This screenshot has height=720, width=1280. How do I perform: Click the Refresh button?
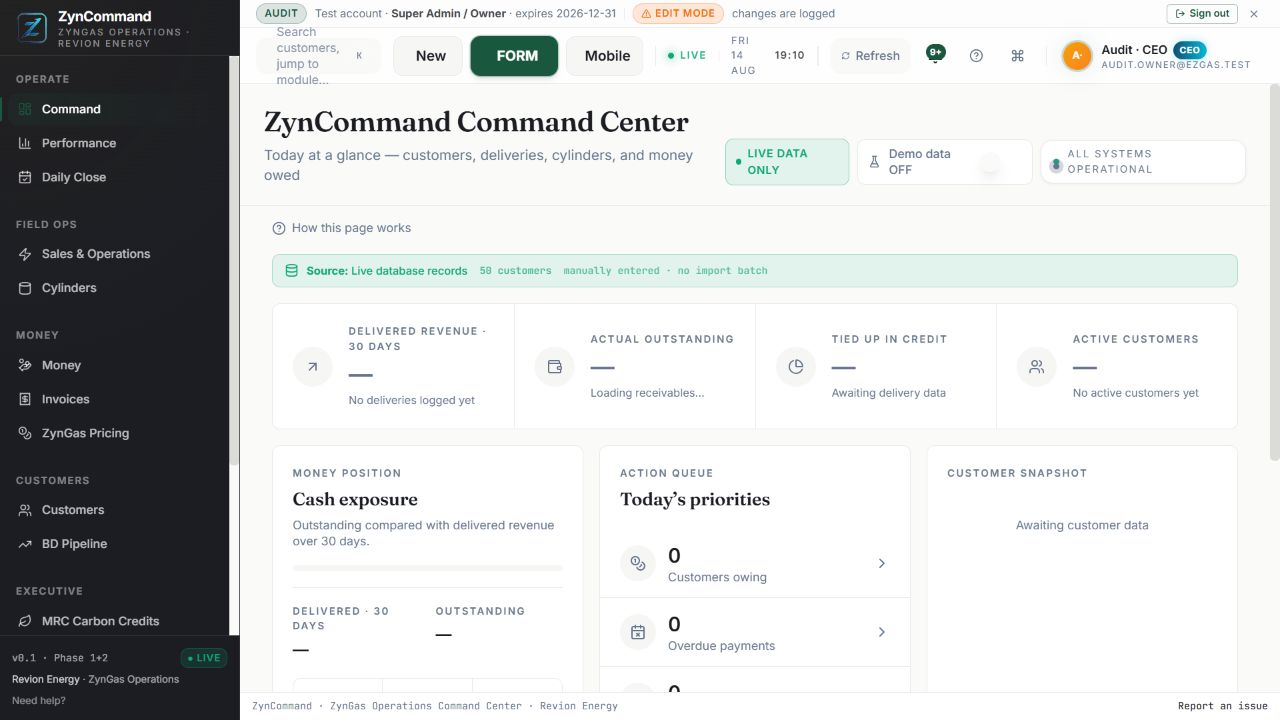(870, 56)
